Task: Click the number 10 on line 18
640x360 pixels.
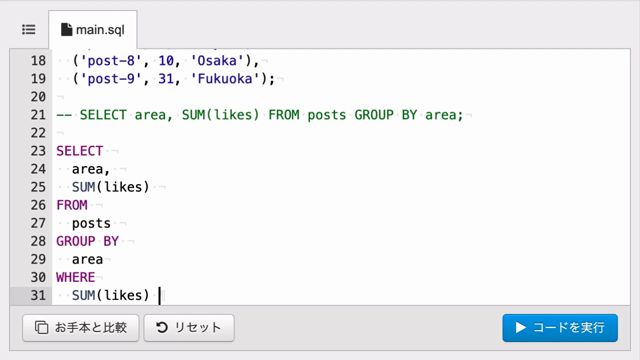Action: coord(166,61)
